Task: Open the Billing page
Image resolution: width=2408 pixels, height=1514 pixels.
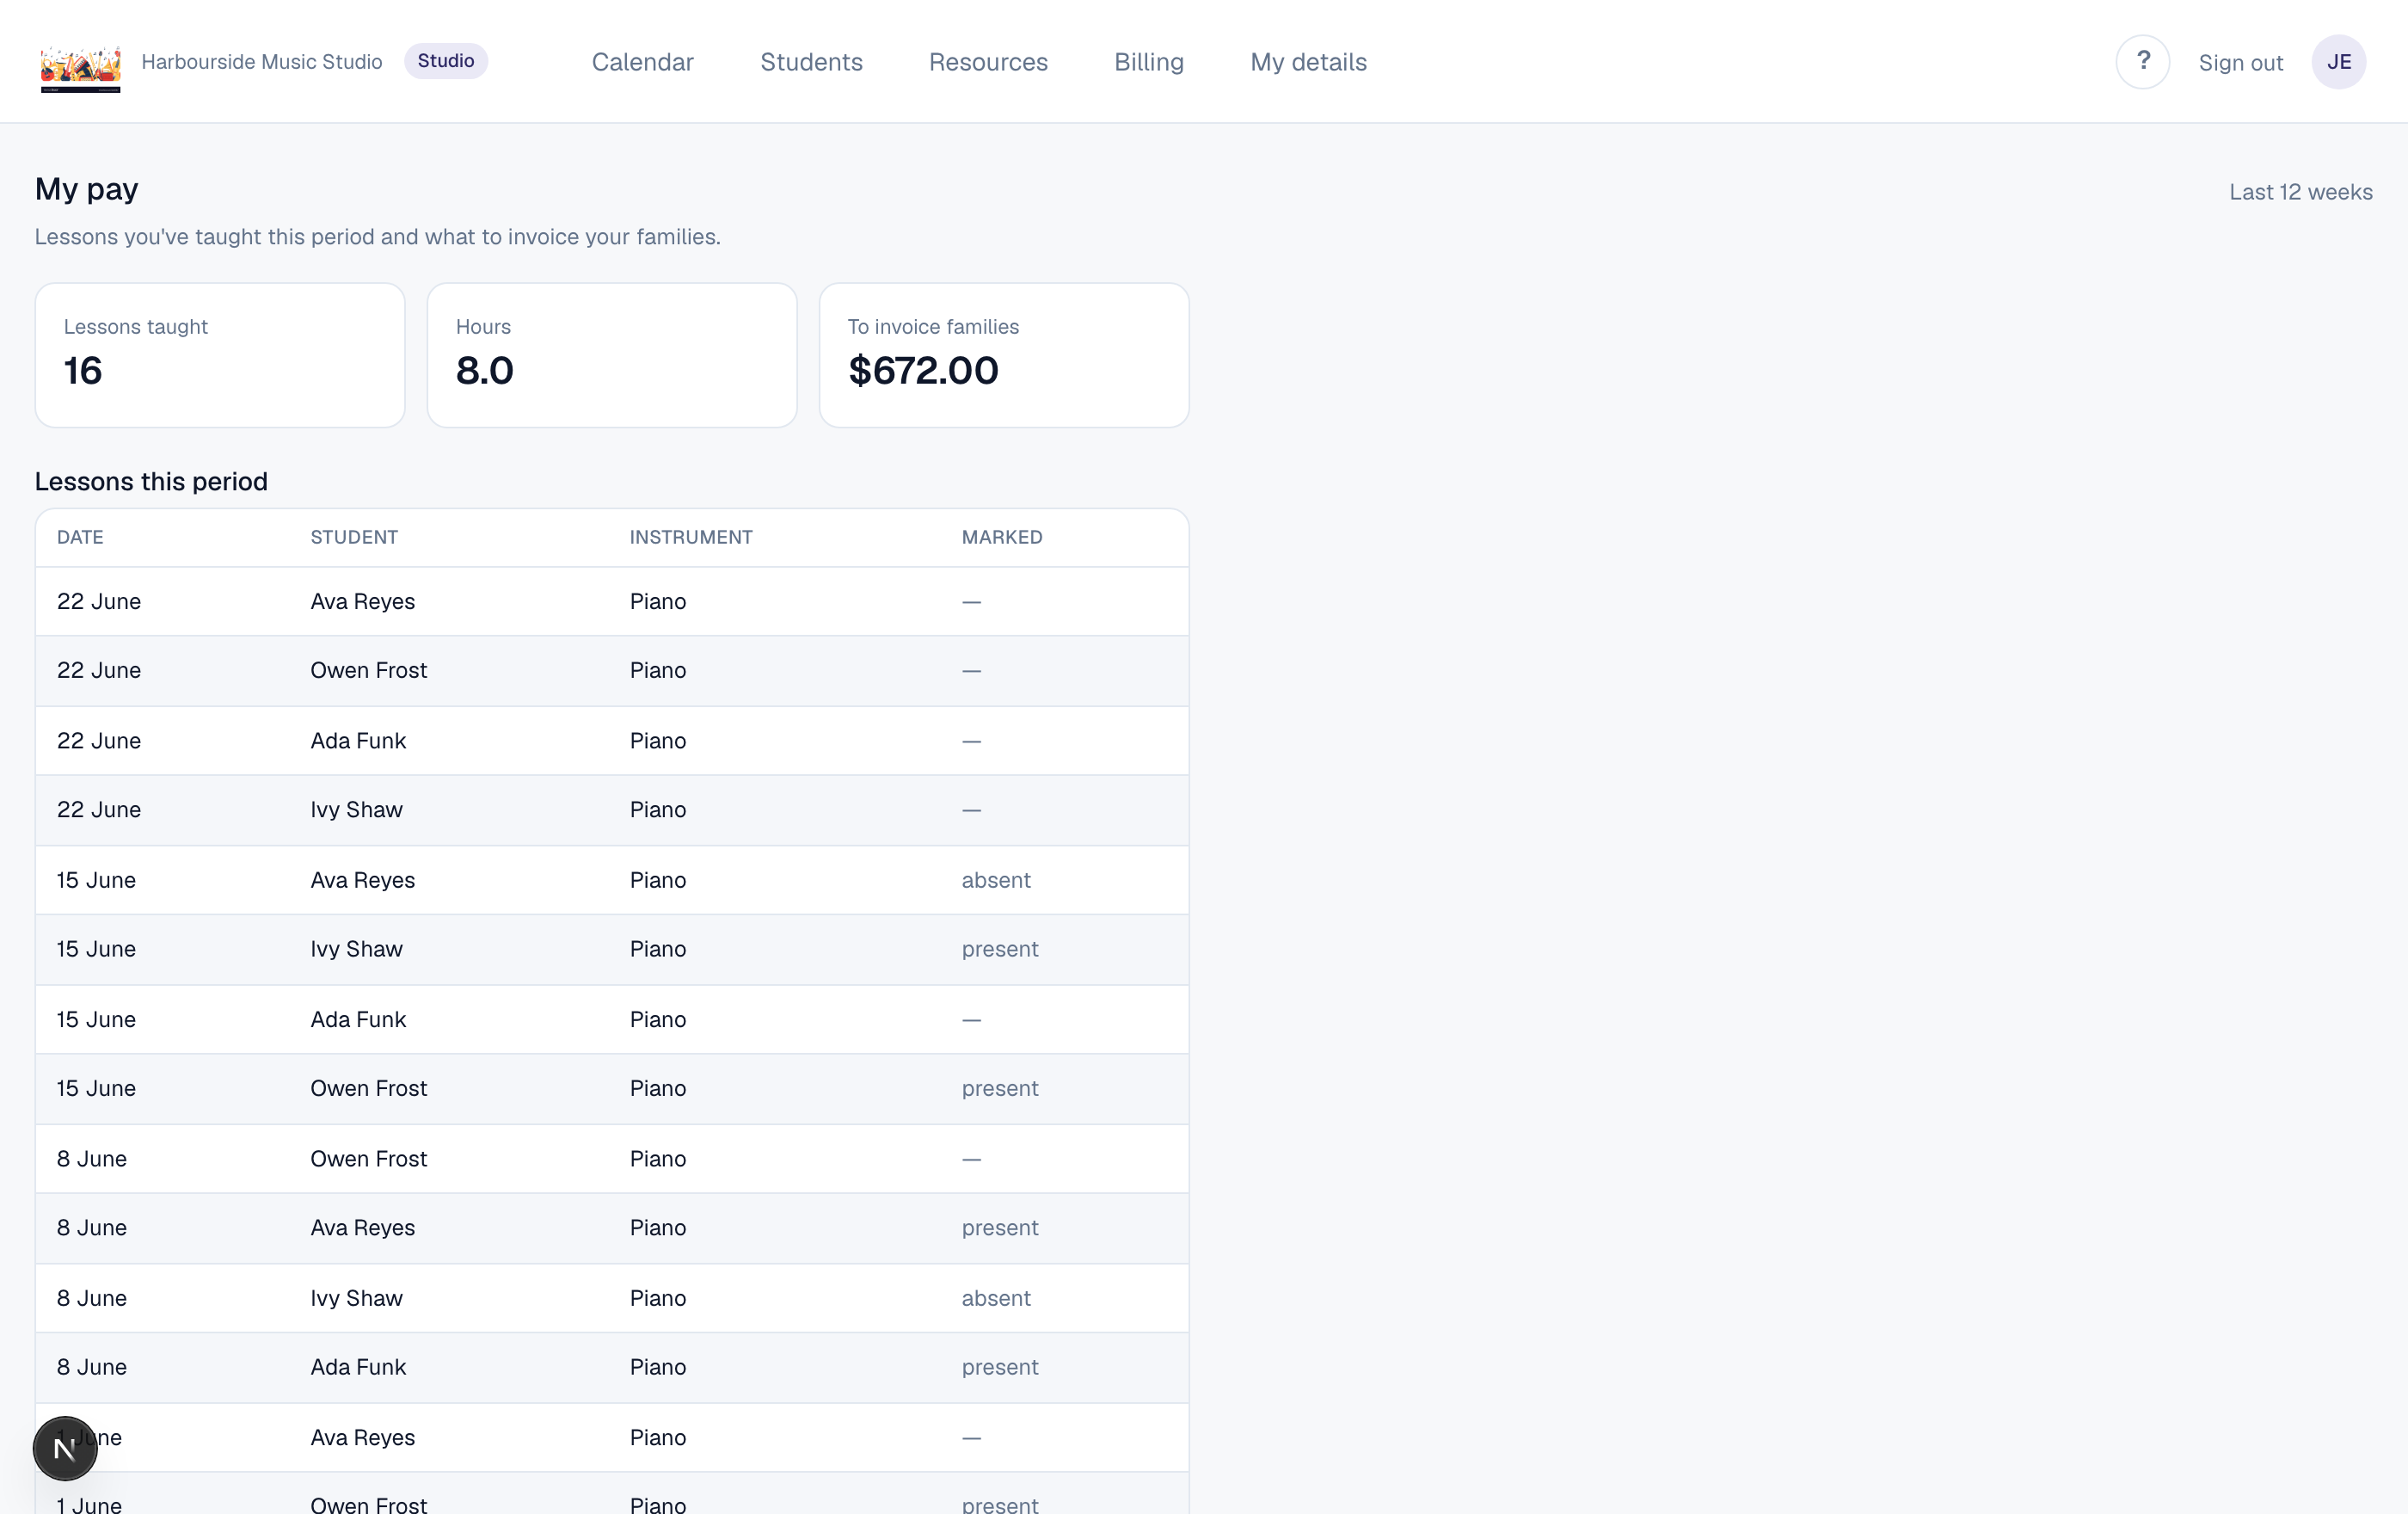Action: [1148, 62]
